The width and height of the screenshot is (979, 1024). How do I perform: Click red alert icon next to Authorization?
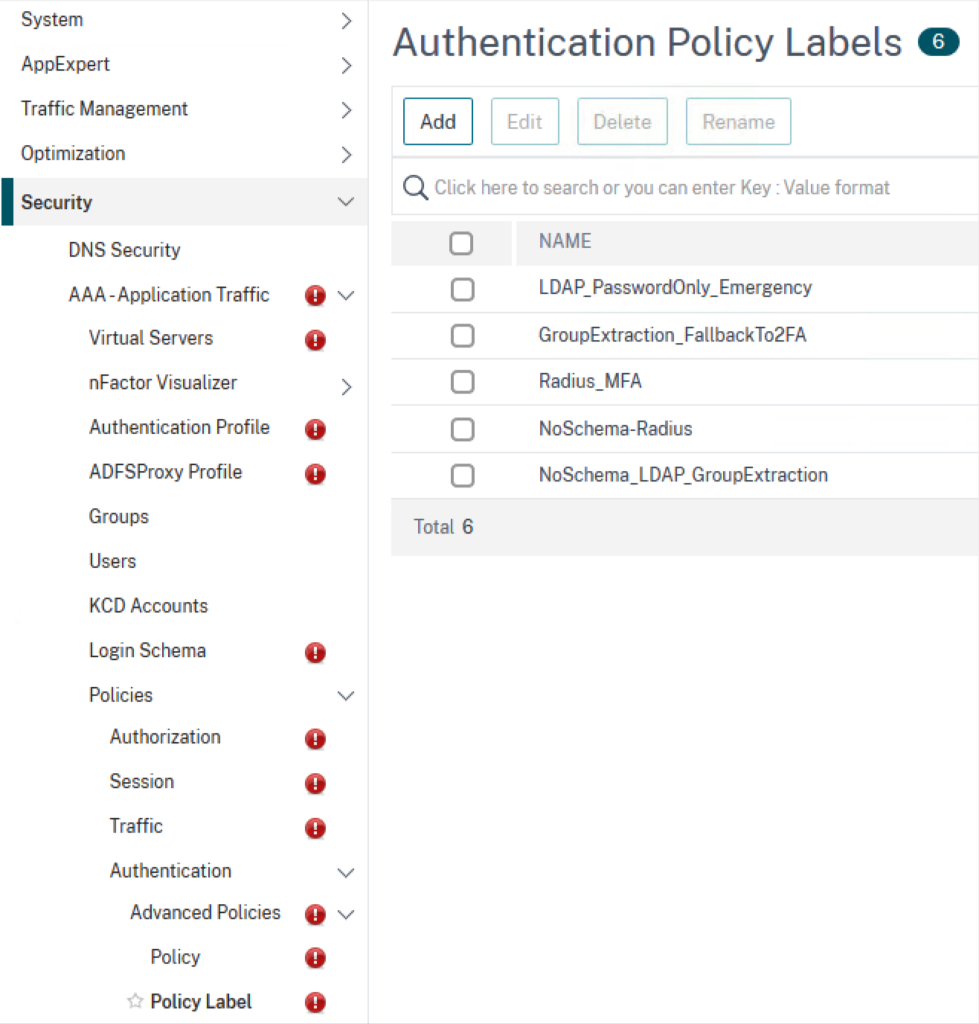pos(315,739)
